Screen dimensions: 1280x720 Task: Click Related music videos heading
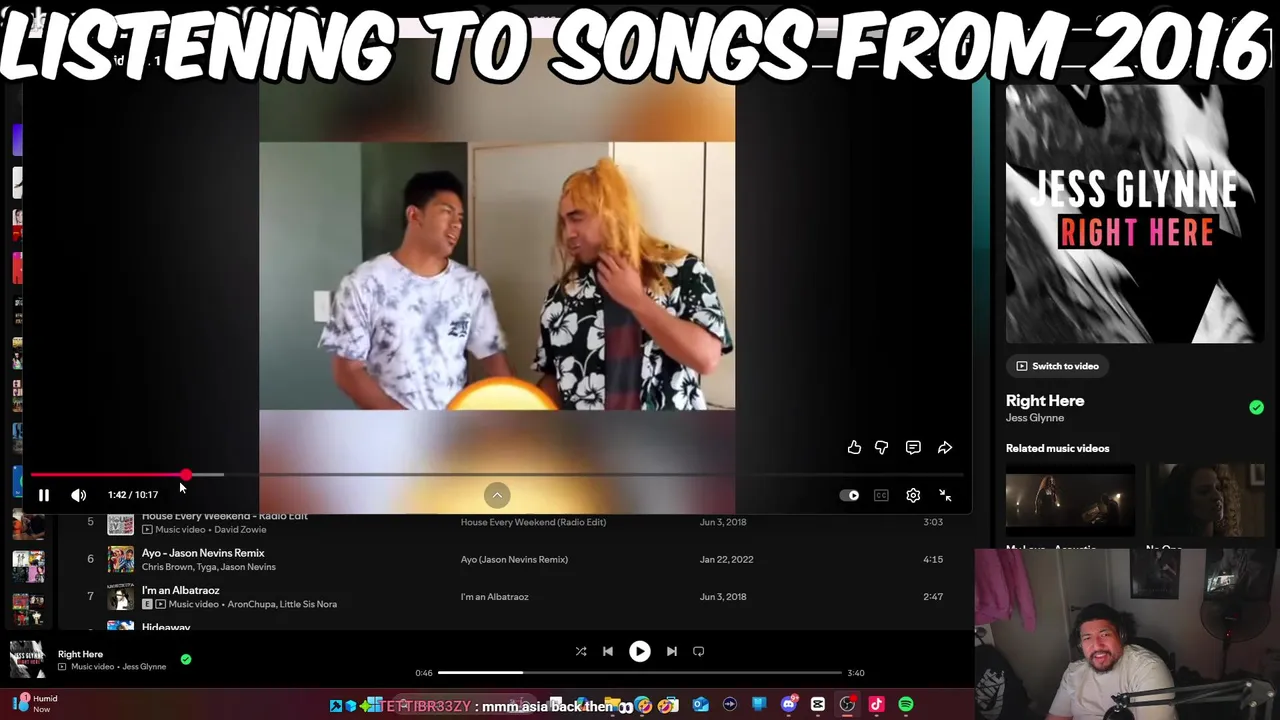[1057, 448]
